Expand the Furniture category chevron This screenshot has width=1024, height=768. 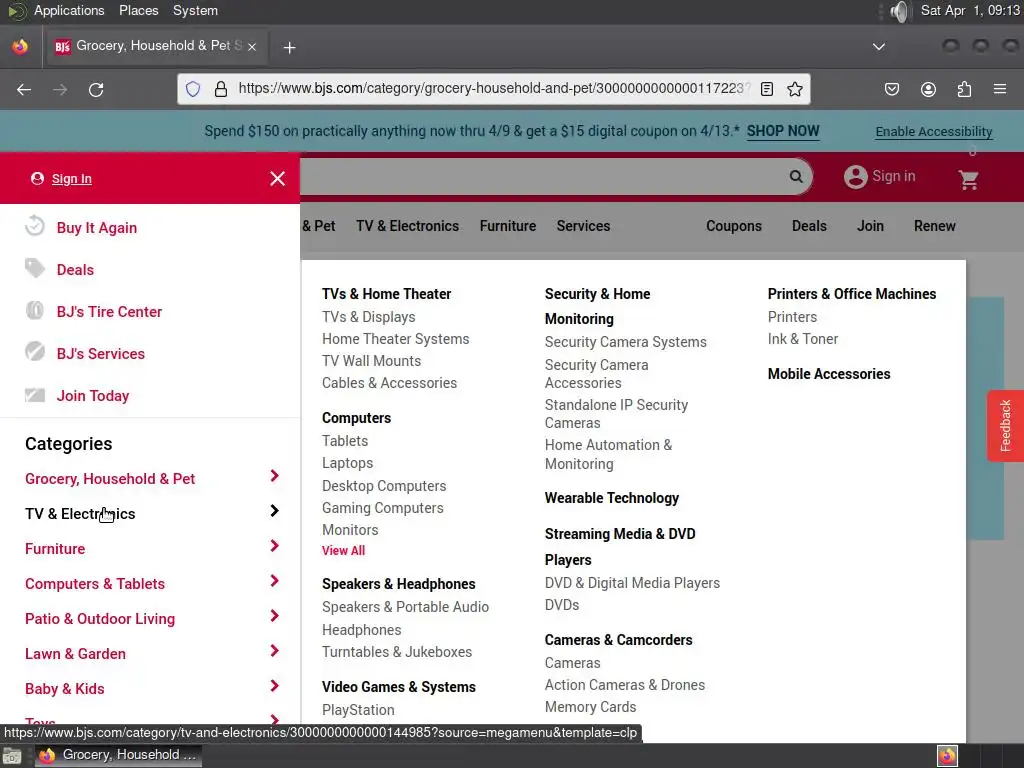274,546
